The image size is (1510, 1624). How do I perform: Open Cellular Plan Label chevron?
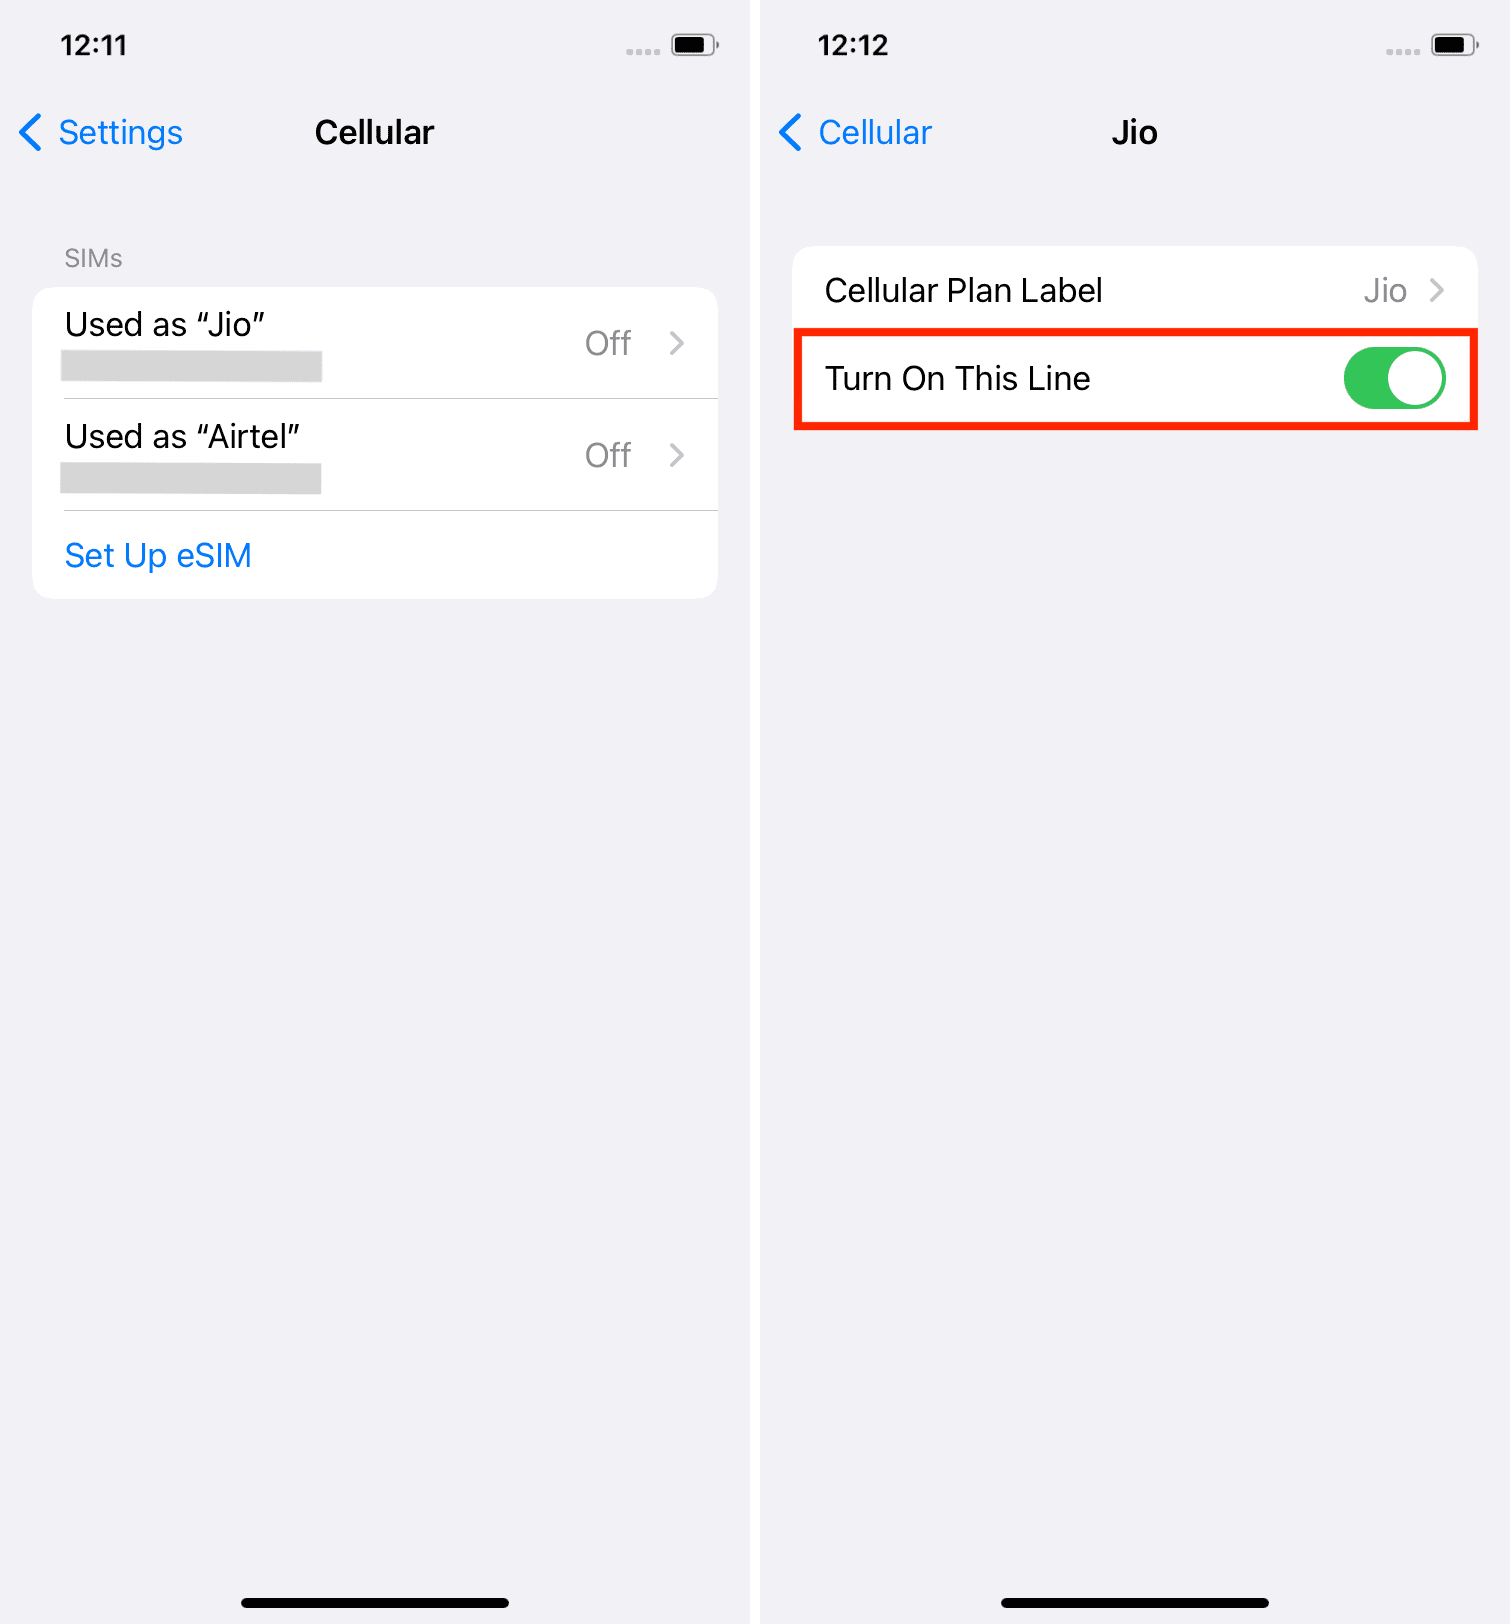1437,290
